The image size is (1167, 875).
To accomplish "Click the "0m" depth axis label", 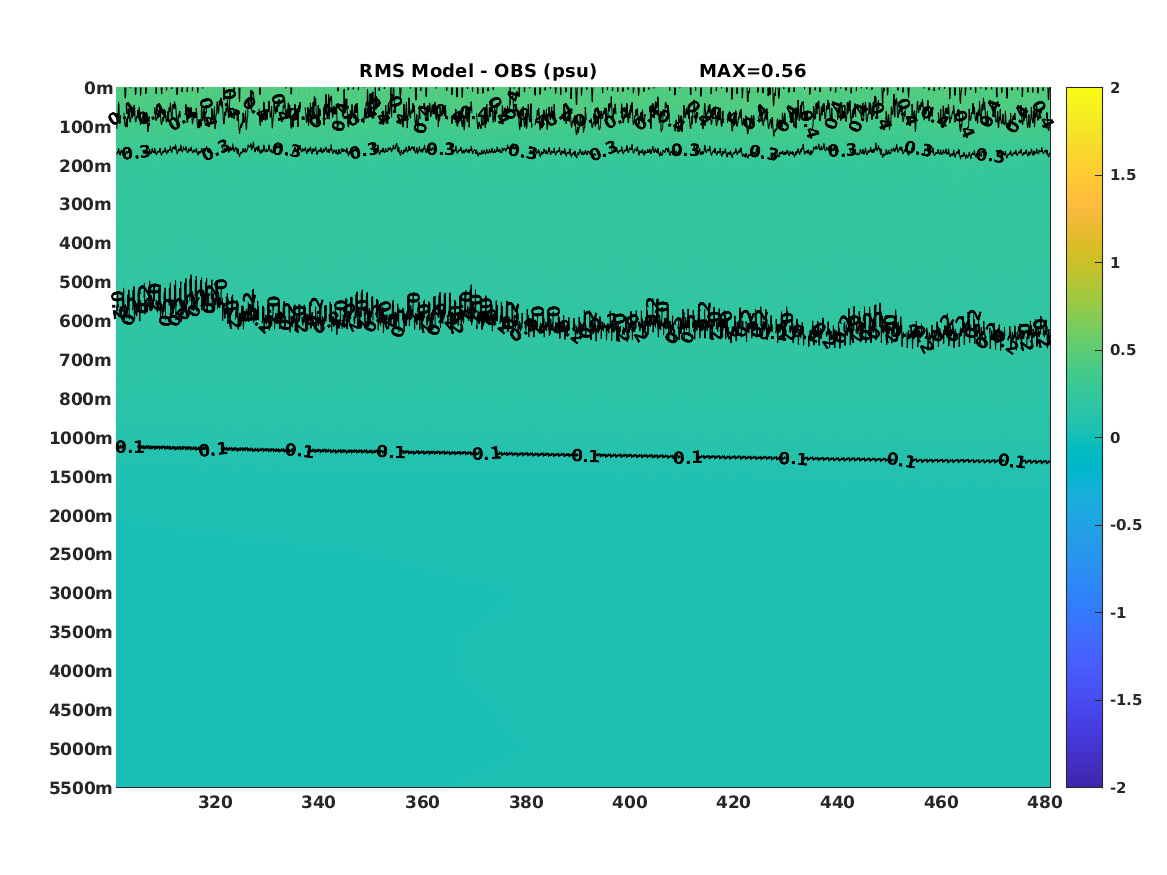I will (98, 89).
